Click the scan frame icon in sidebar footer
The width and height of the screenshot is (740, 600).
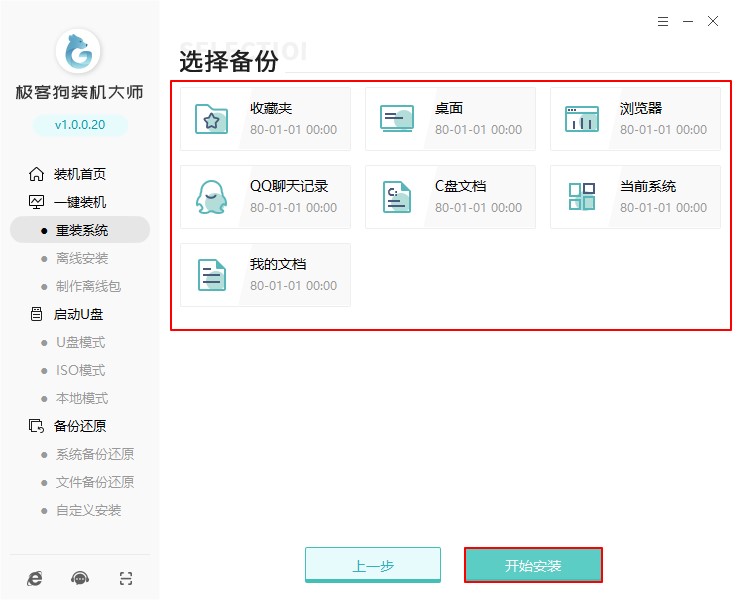125,578
